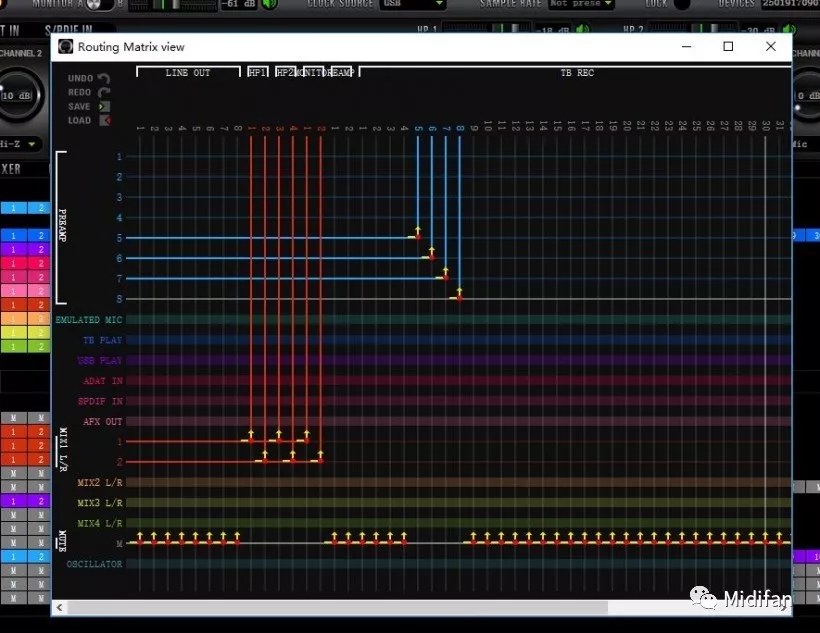Click the first MUTE node under LINE OUT
The image size is (820, 633).
pos(139,540)
